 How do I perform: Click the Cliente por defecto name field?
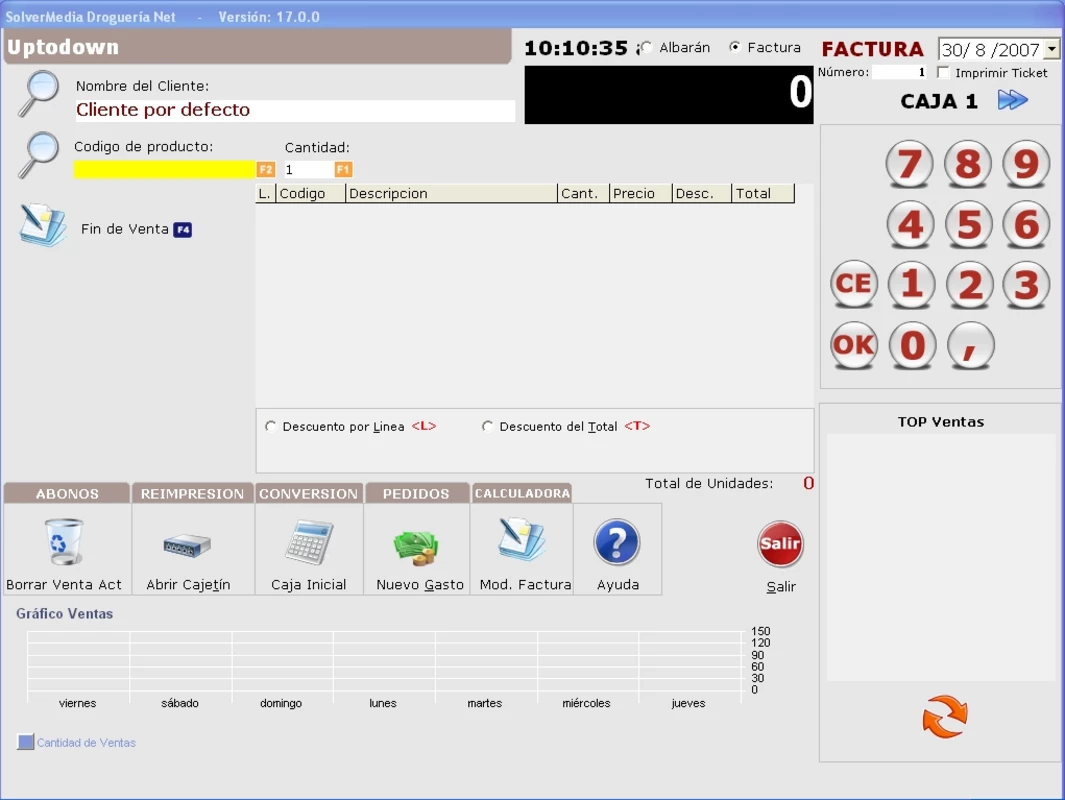(295, 110)
